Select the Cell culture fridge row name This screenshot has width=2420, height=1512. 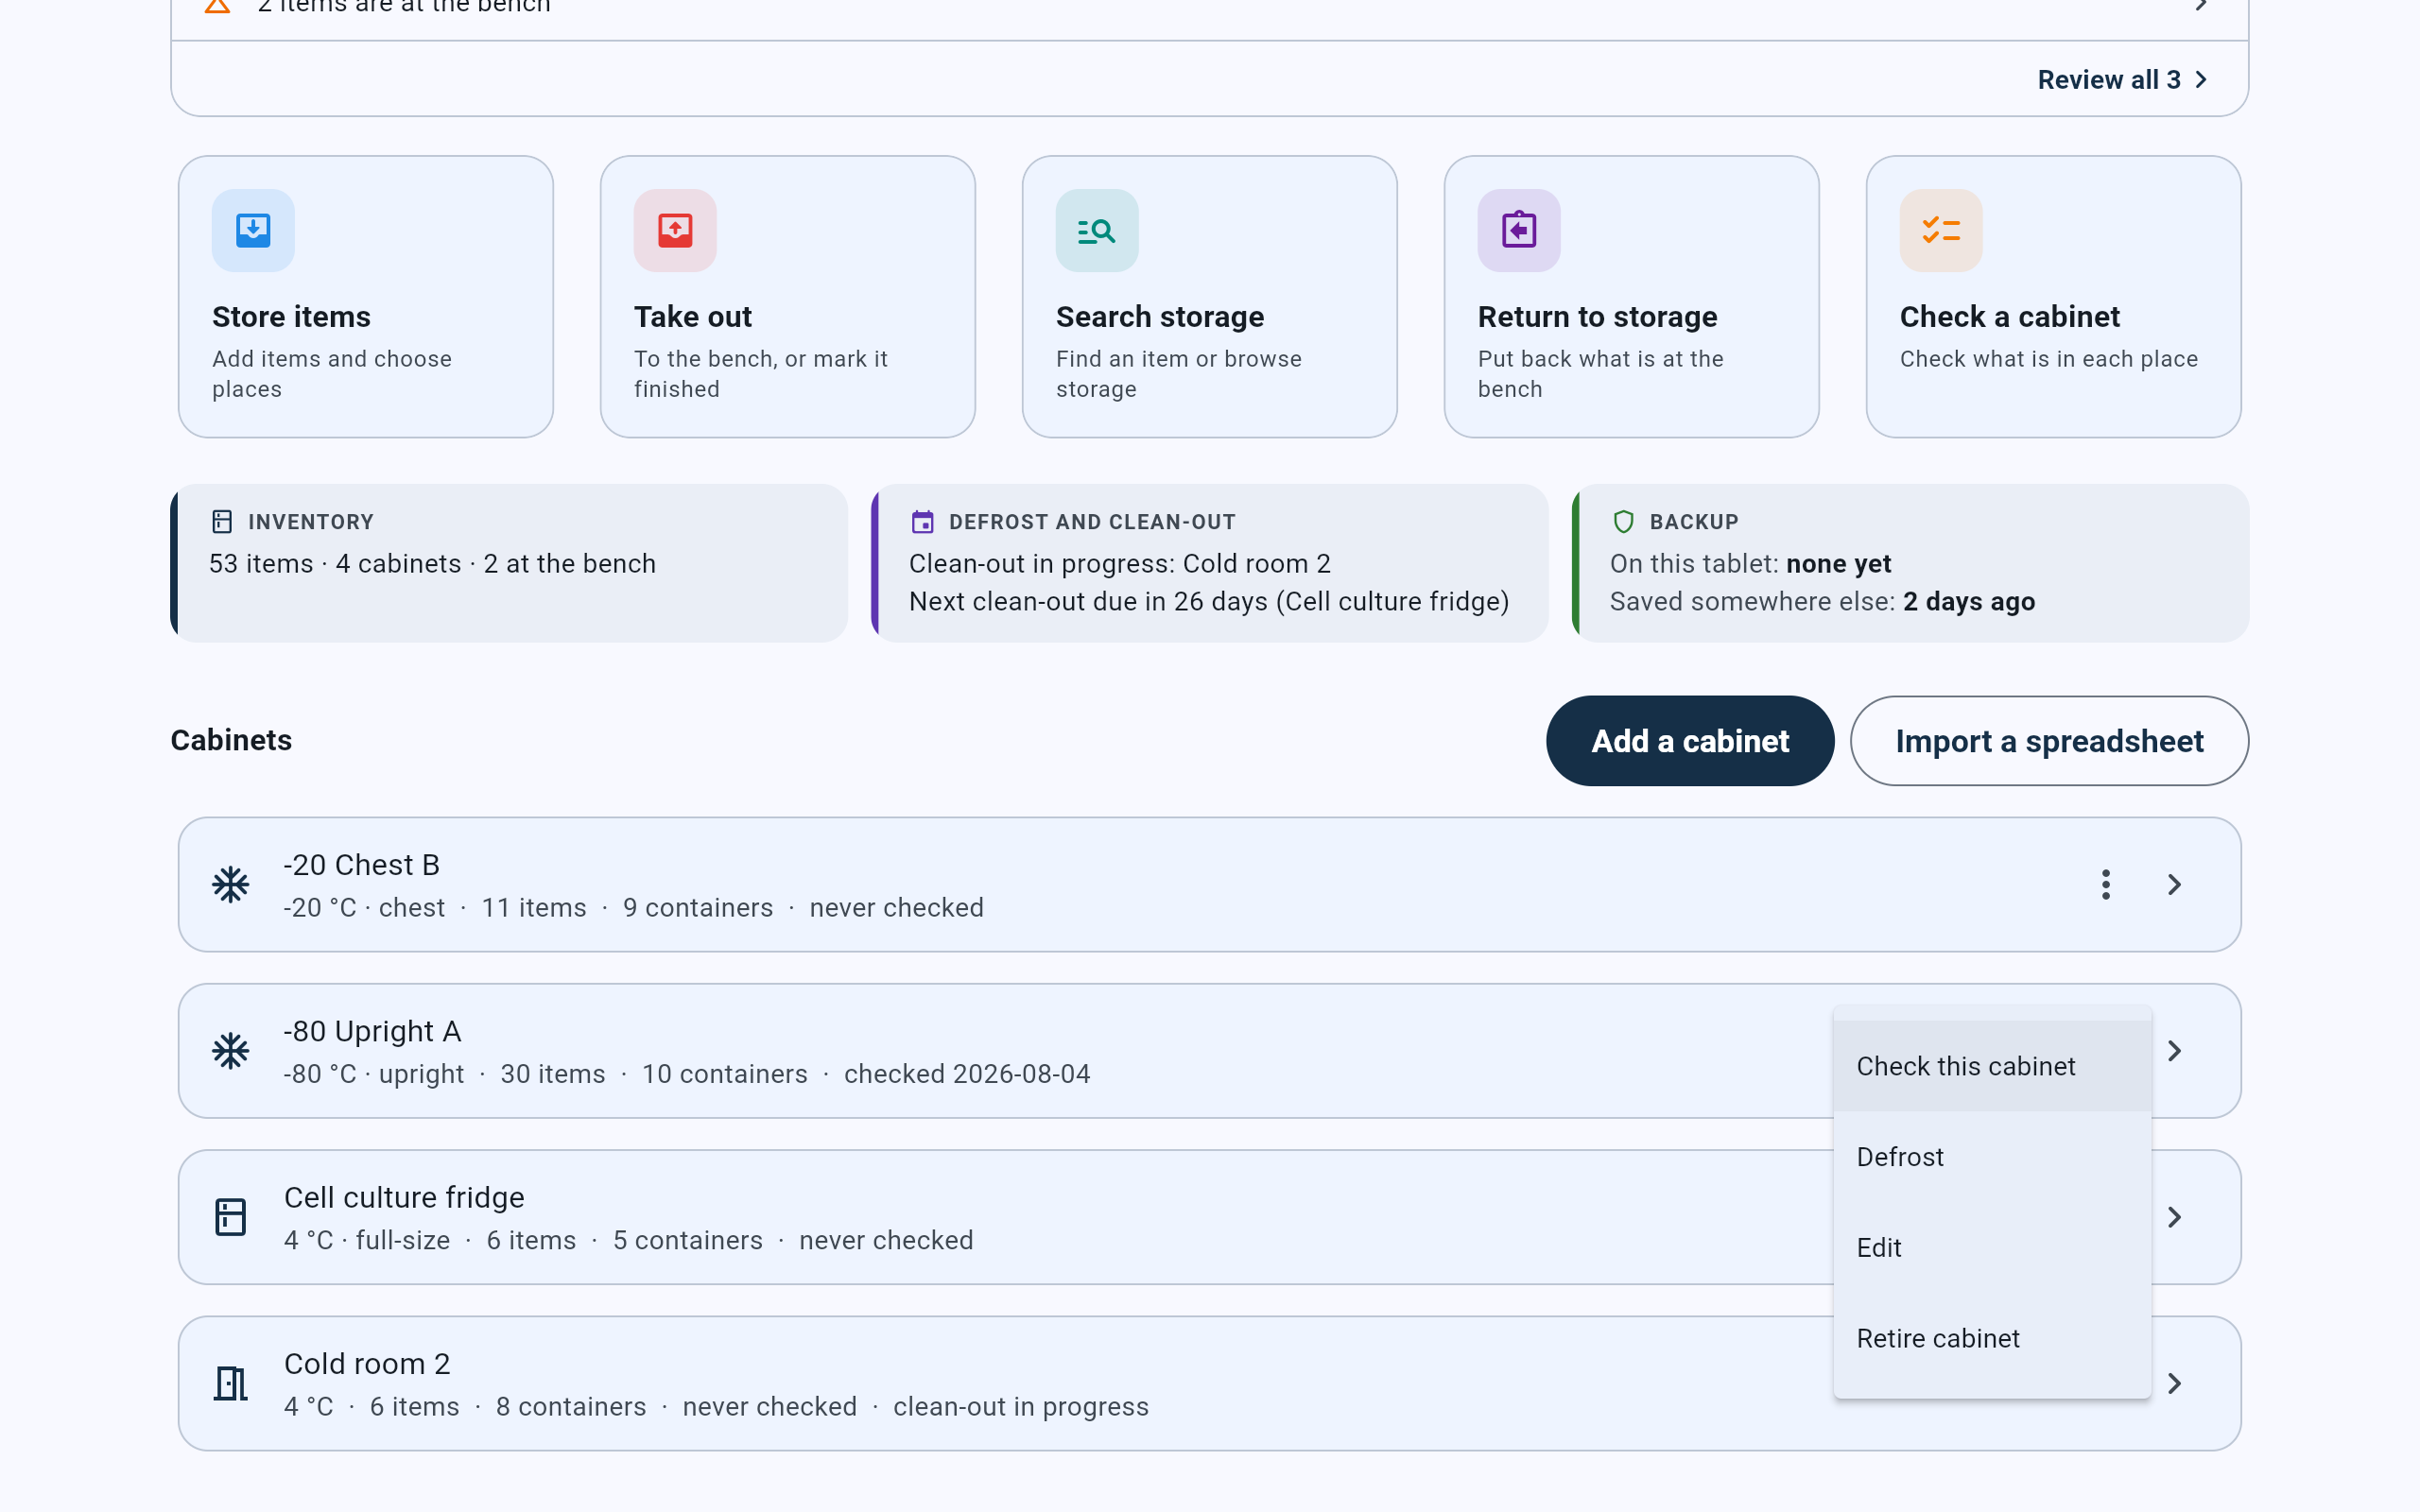(404, 1197)
